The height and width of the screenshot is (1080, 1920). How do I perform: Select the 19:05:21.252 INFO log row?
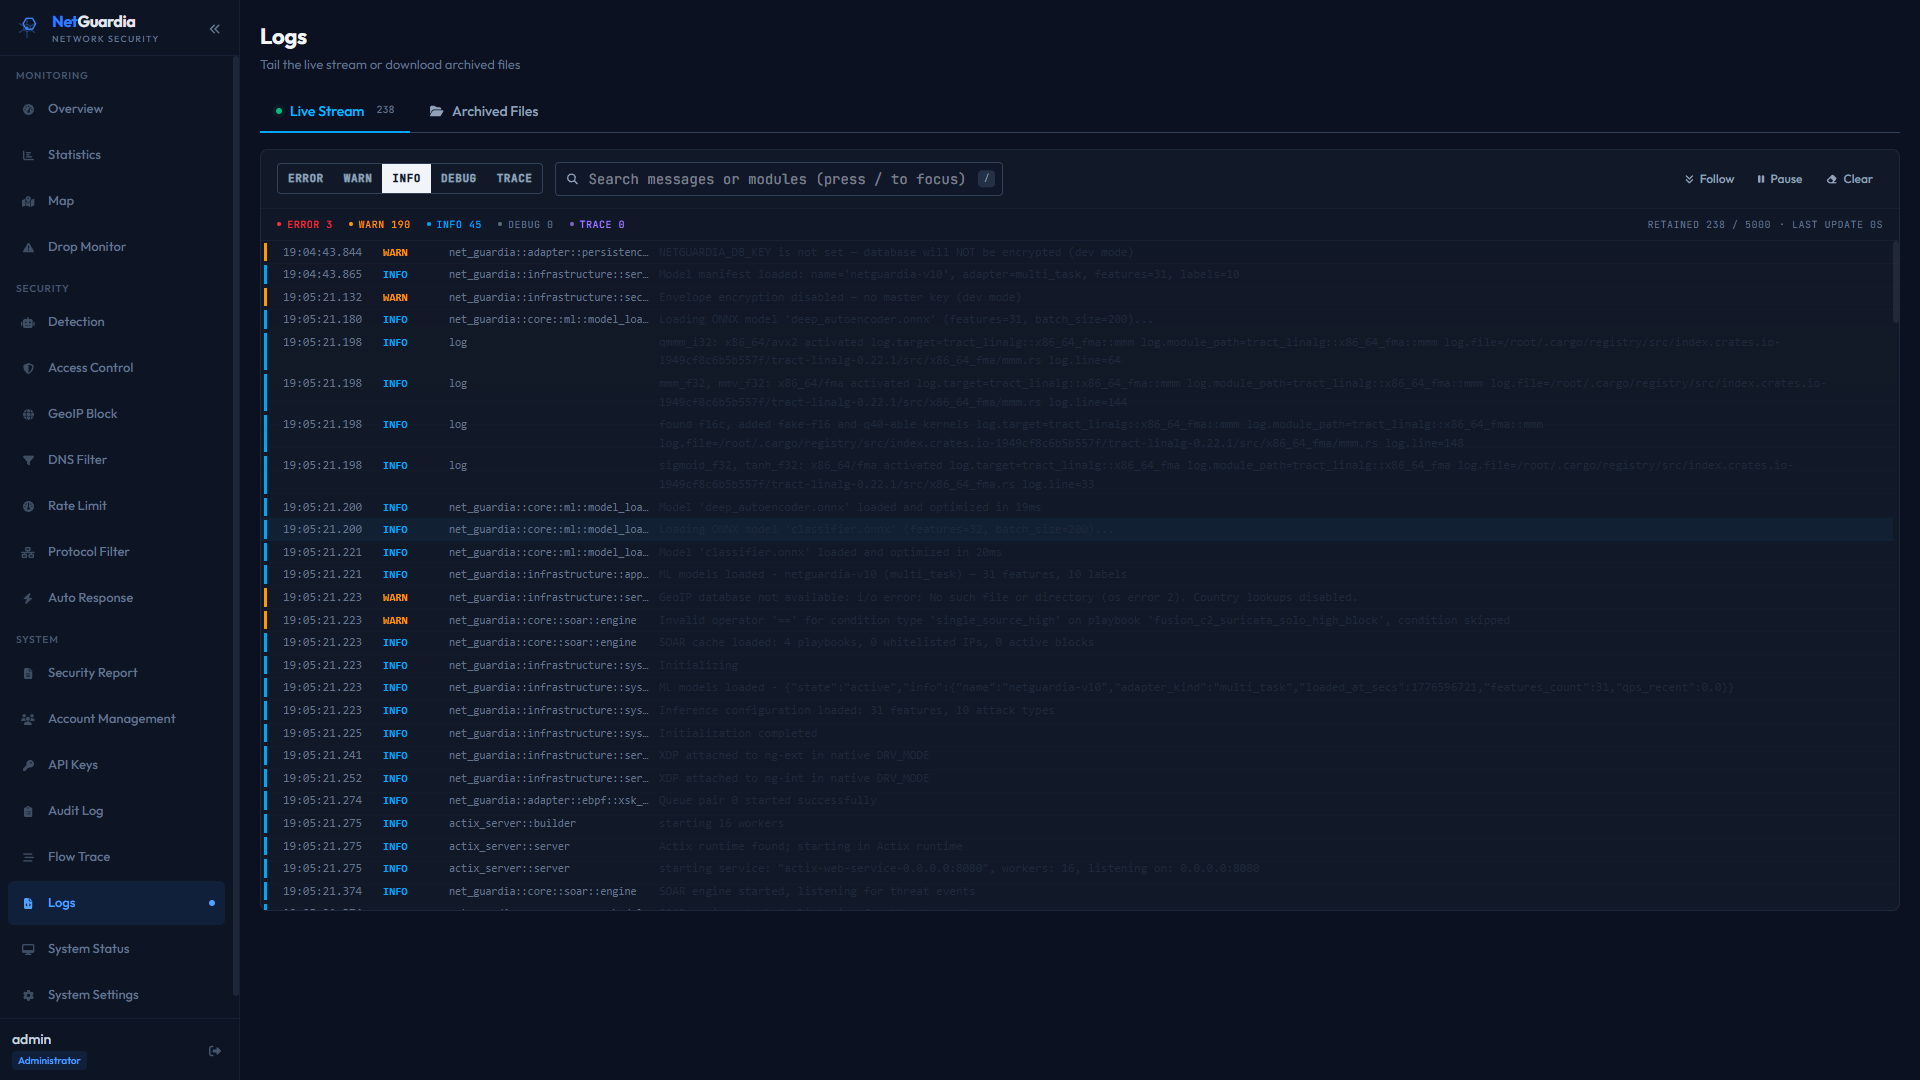(x=1078, y=778)
